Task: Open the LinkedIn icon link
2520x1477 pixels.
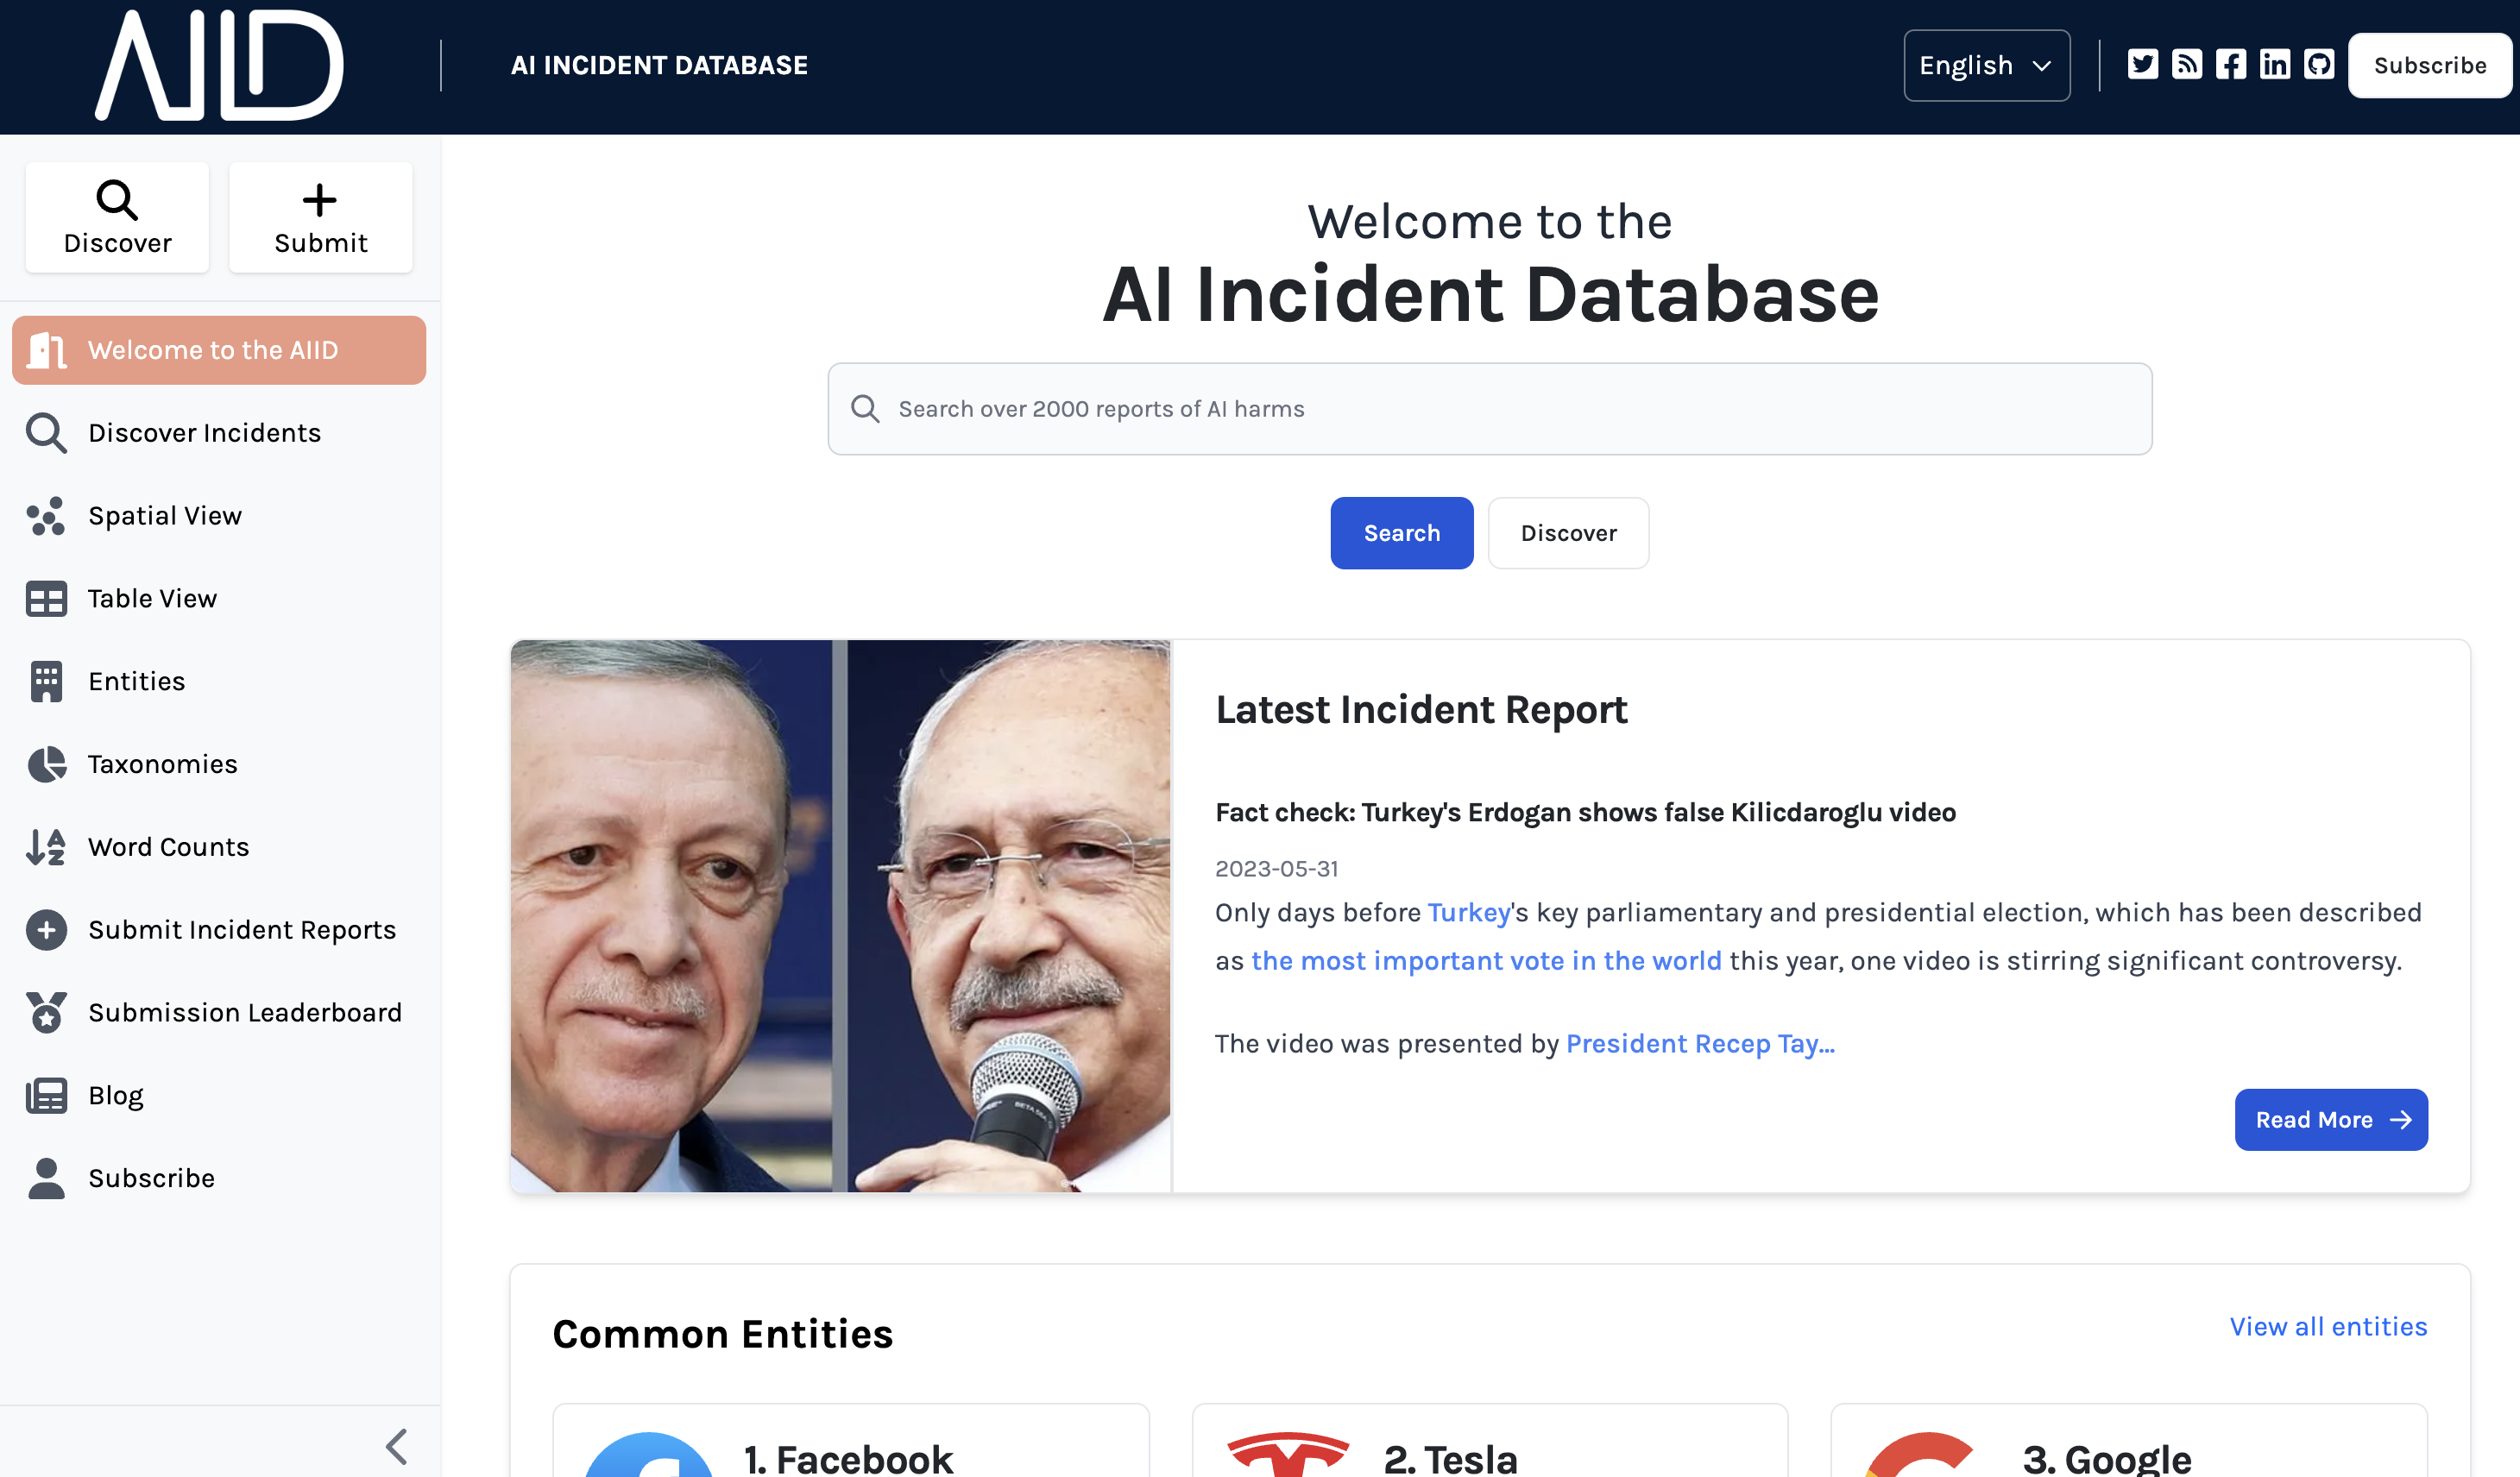Action: 2274,65
